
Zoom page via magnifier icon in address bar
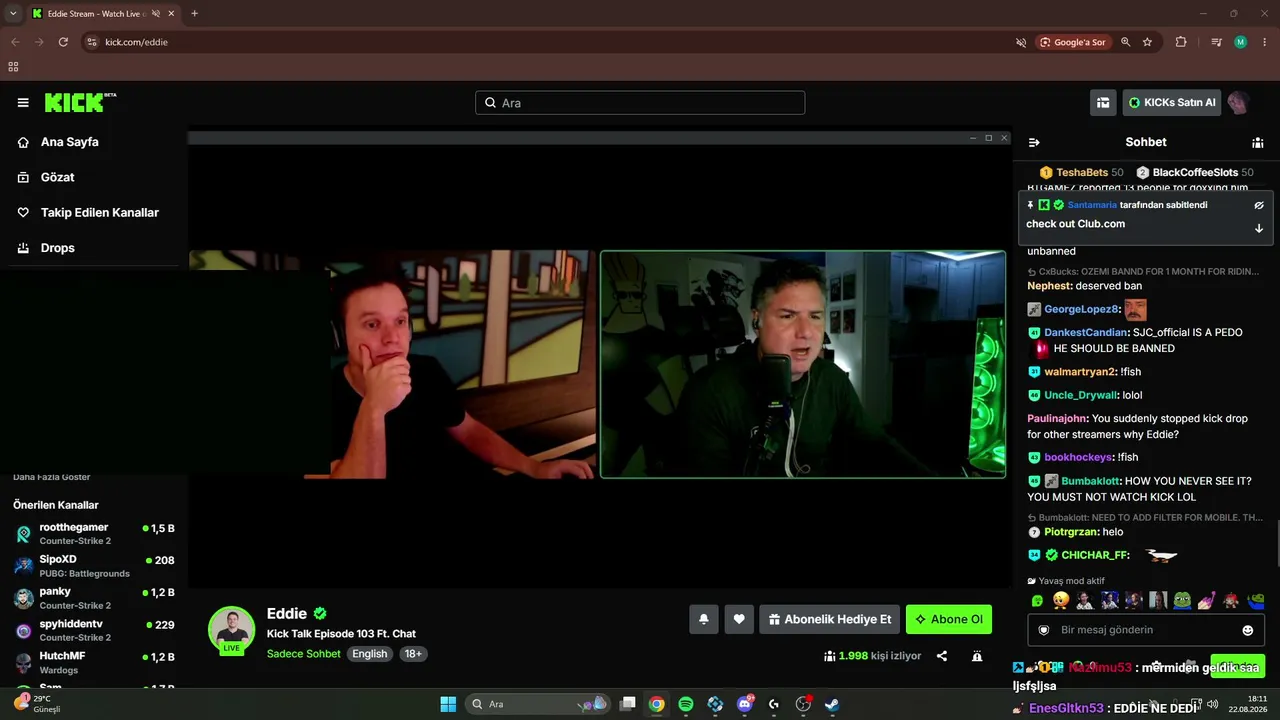tap(1125, 42)
